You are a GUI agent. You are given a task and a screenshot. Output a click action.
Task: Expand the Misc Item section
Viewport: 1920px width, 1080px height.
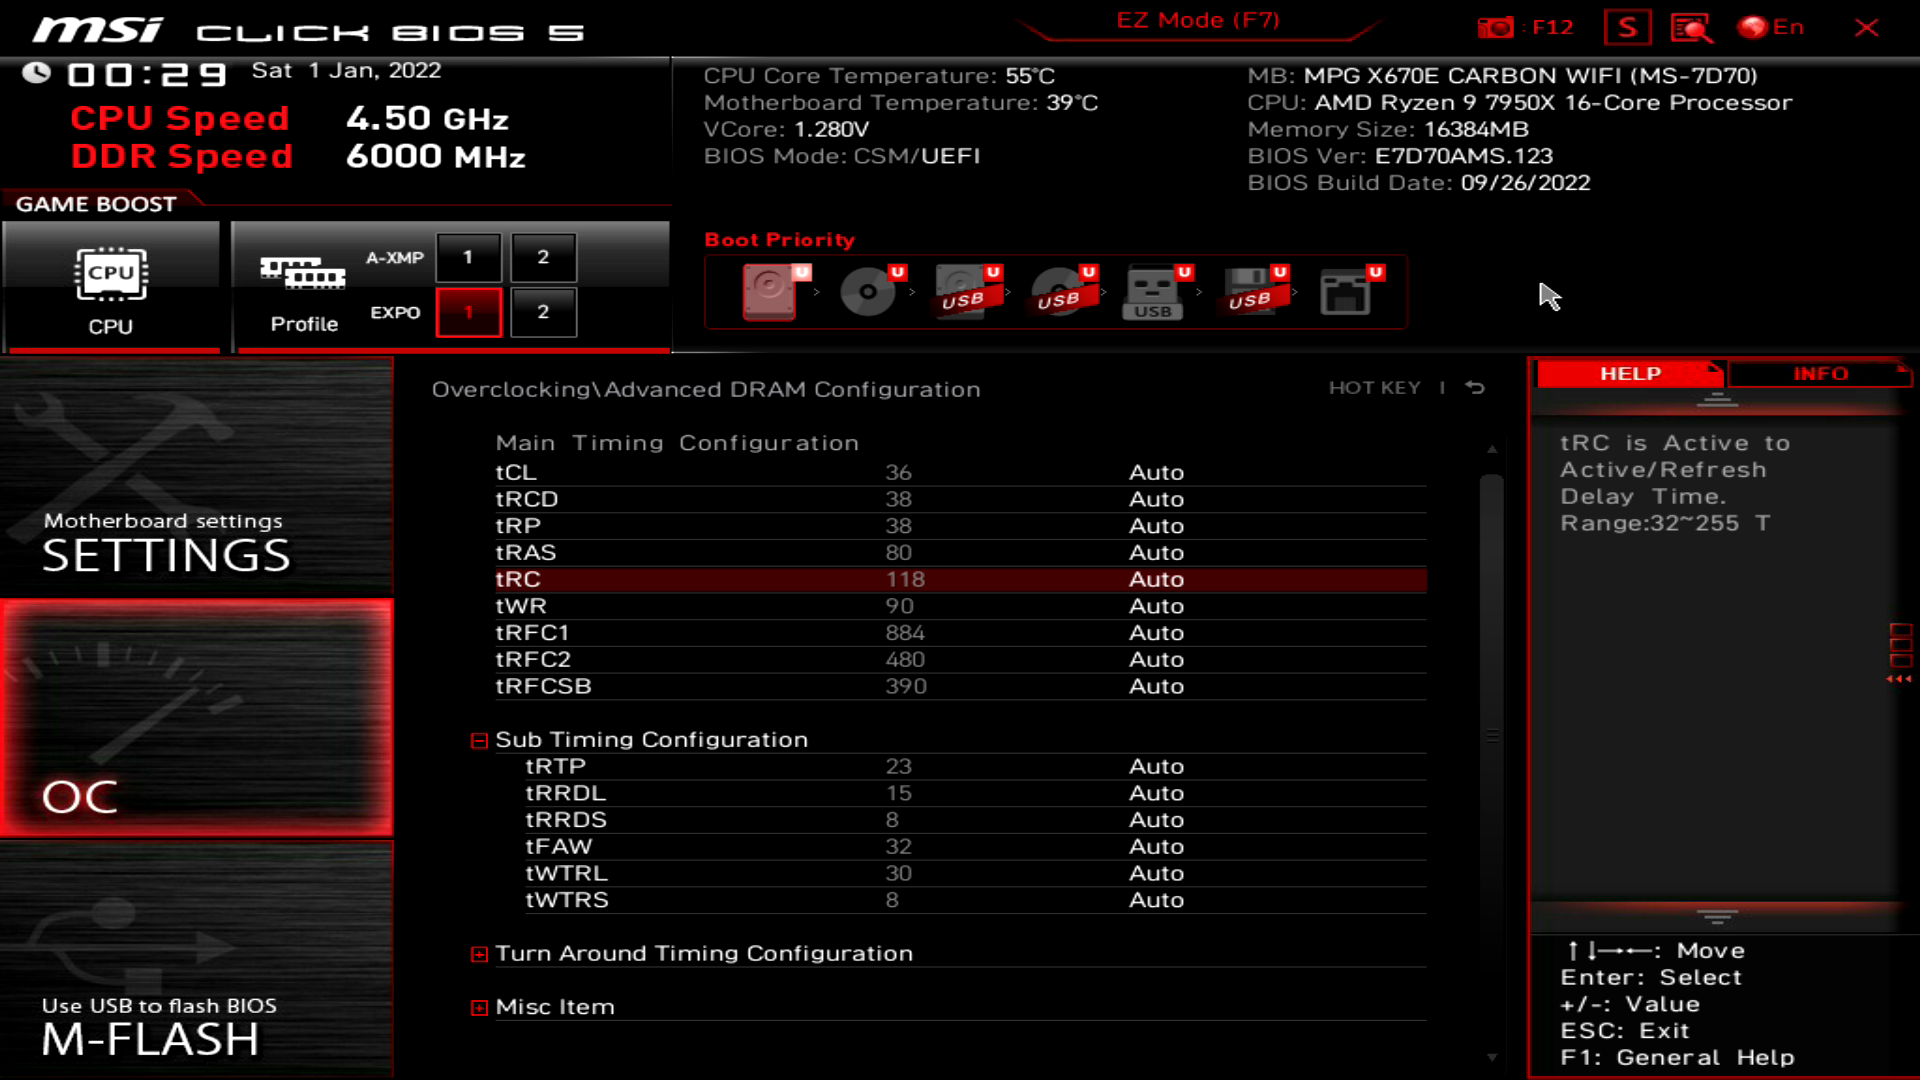click(479, 1008)
